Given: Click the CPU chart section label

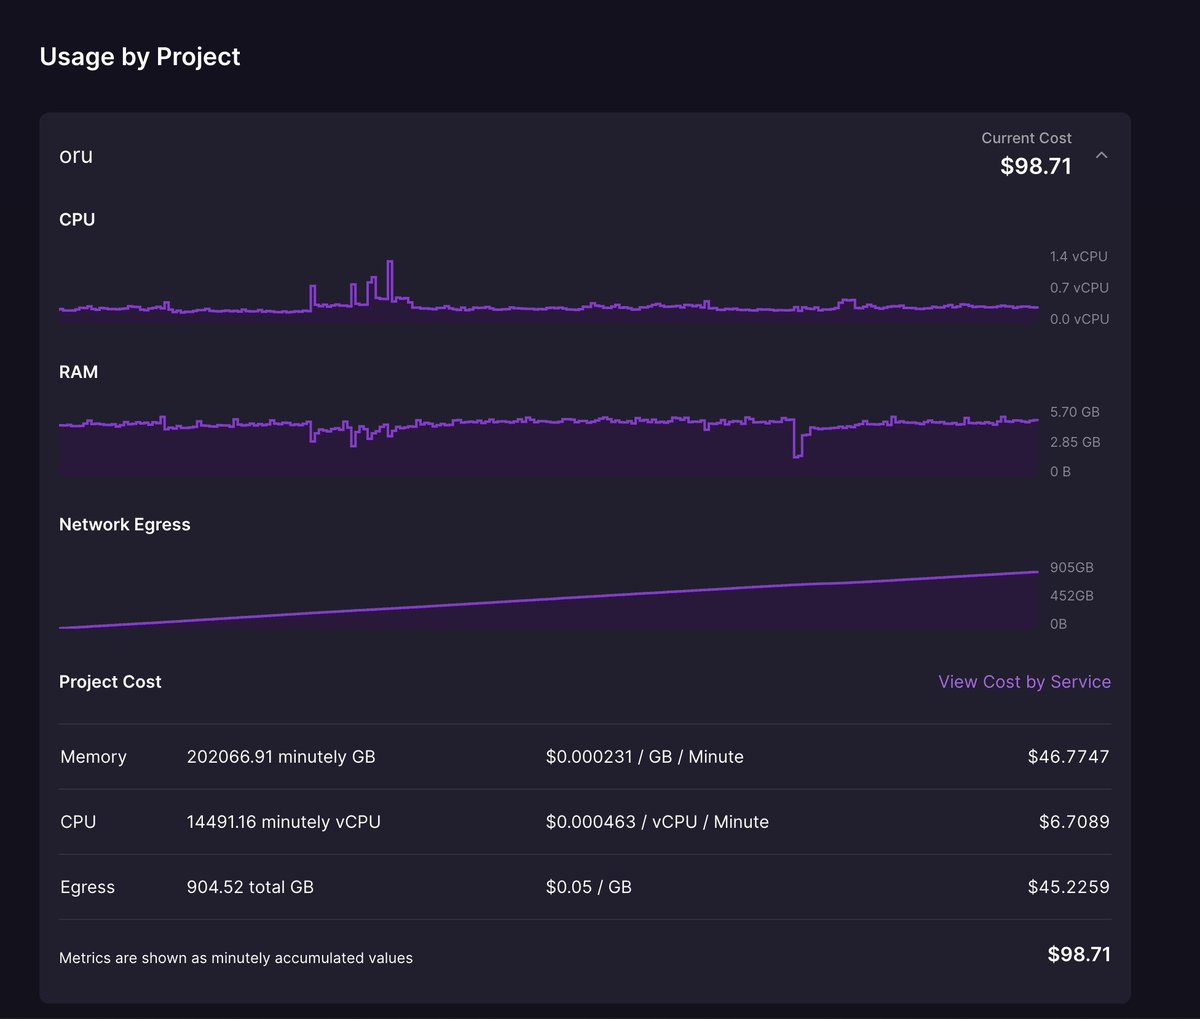Looking at the screenshot, I should [x=77, y=220].
